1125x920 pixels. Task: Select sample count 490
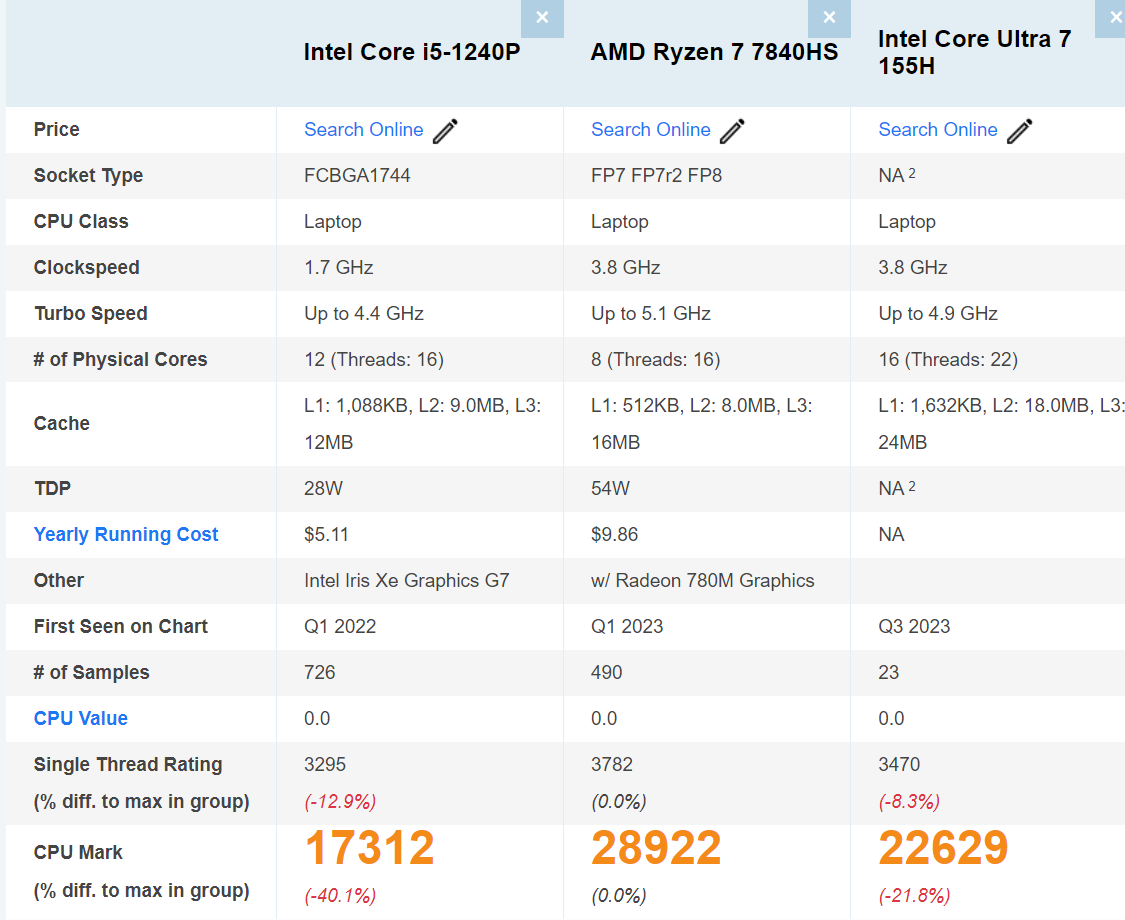[x=607, y=672]
